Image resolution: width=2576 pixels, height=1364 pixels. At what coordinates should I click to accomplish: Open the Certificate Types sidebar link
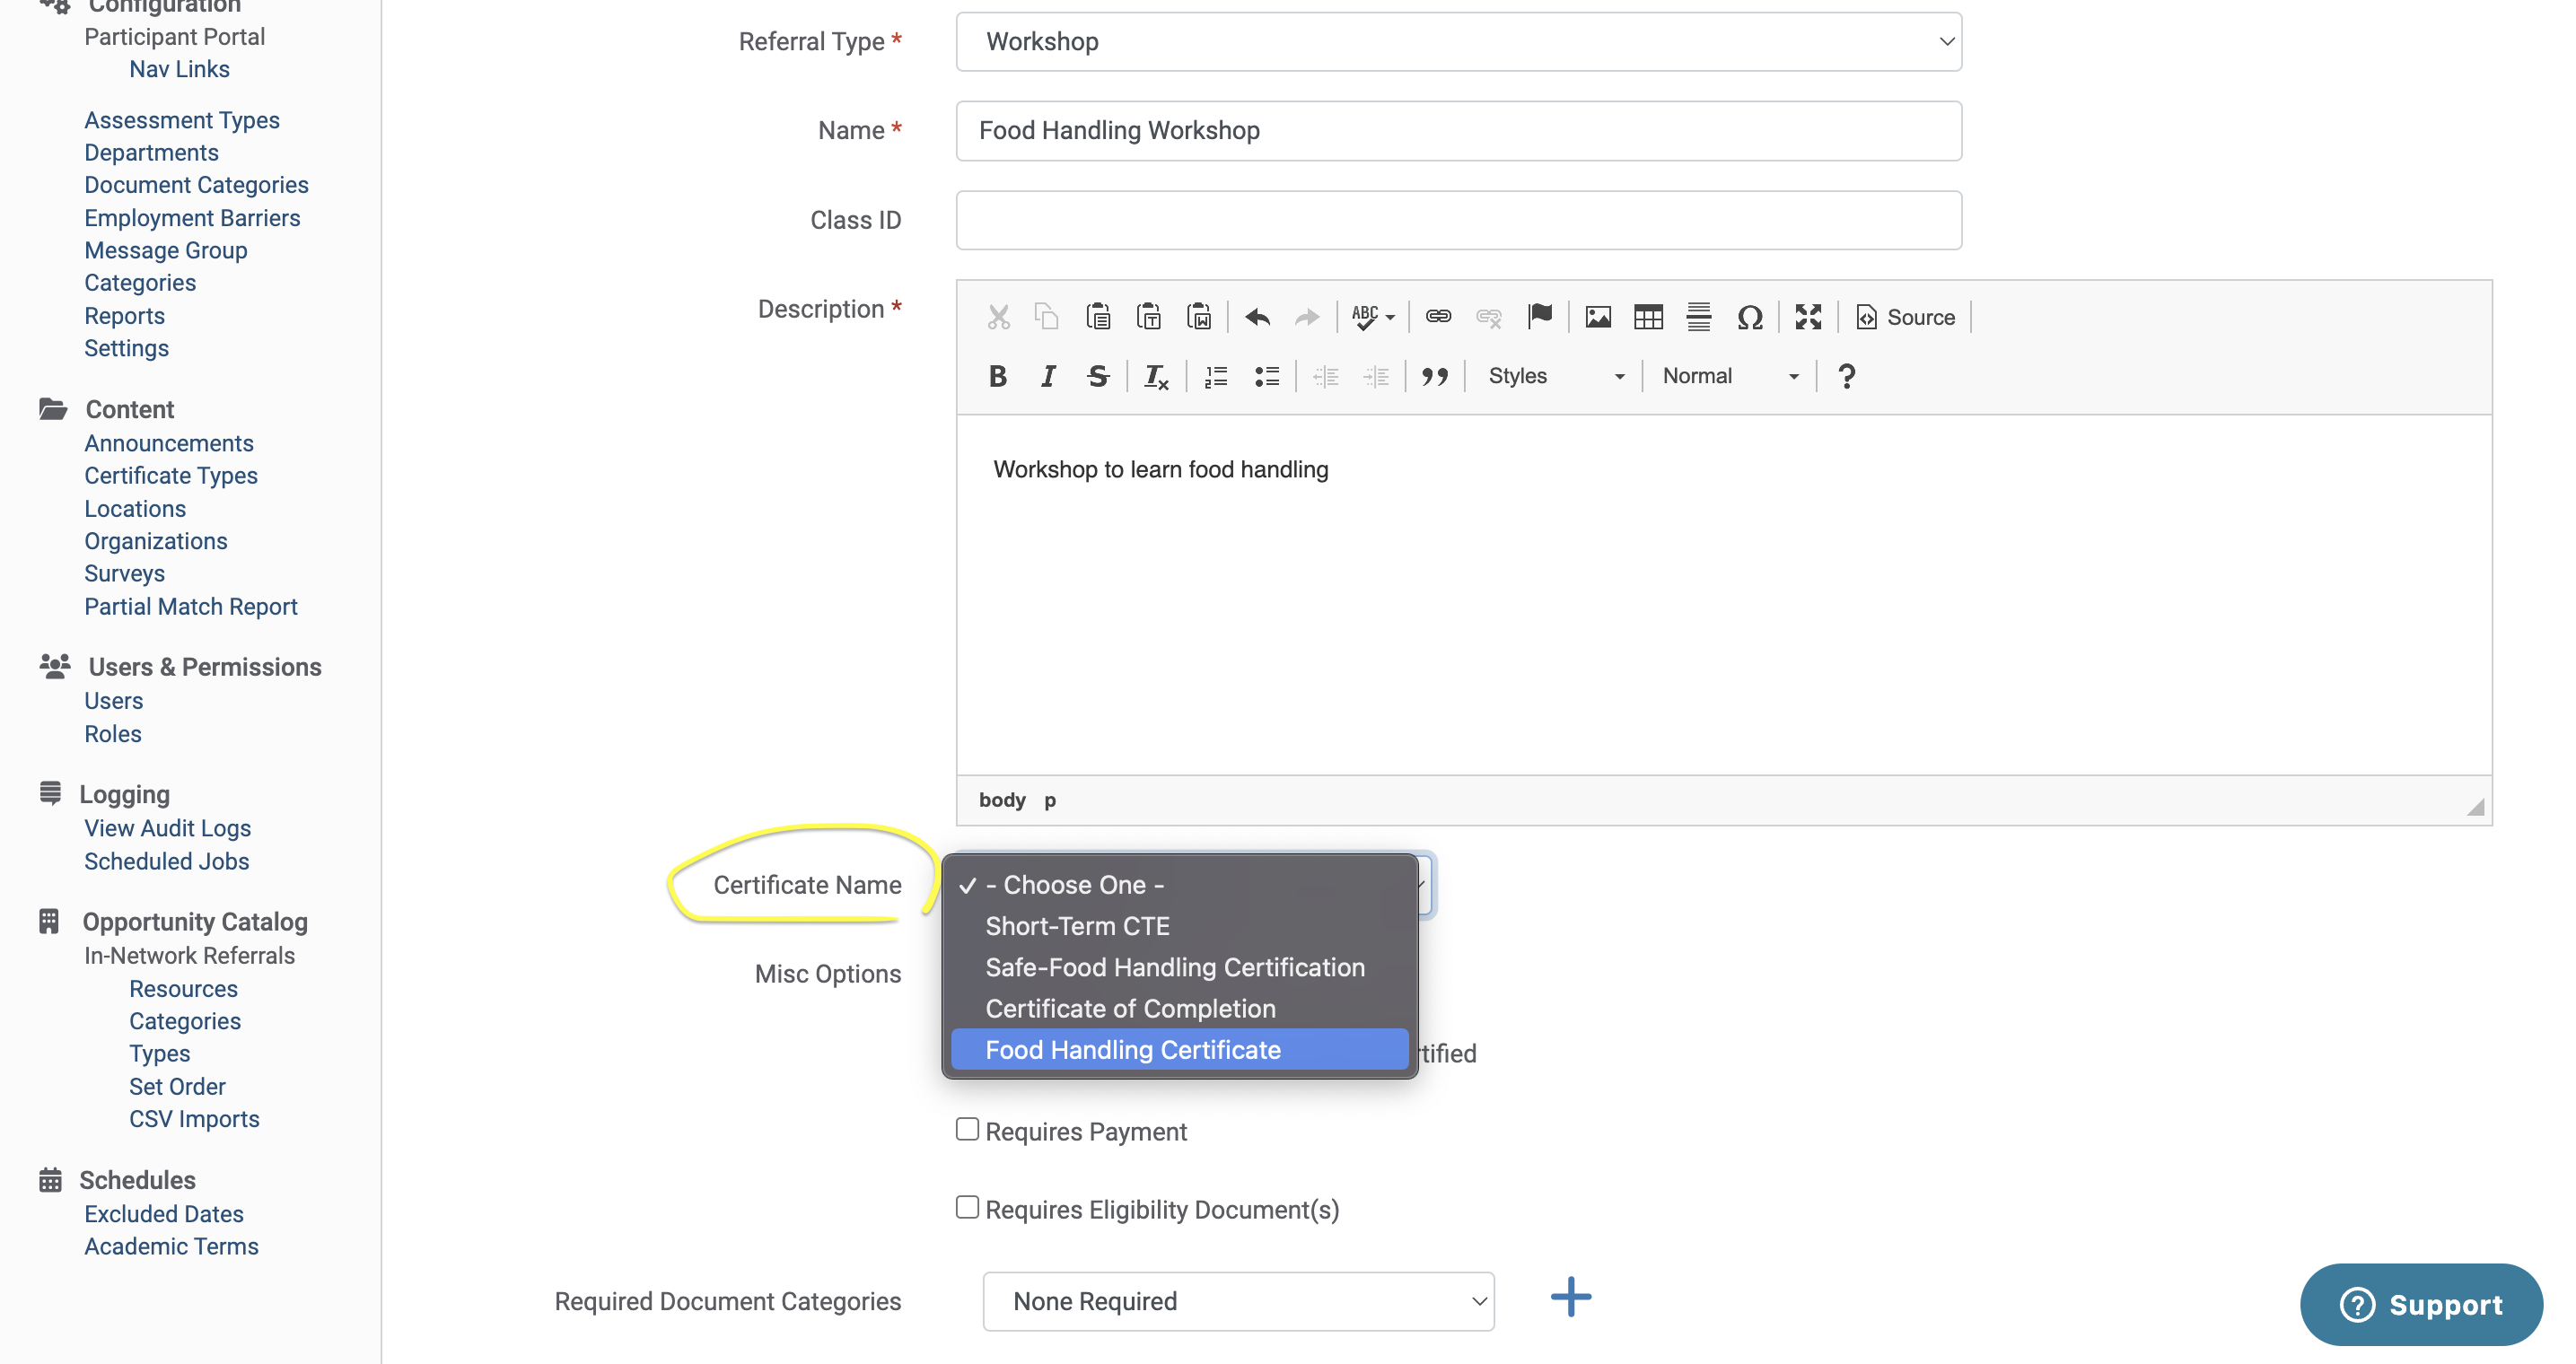point(171,476)
